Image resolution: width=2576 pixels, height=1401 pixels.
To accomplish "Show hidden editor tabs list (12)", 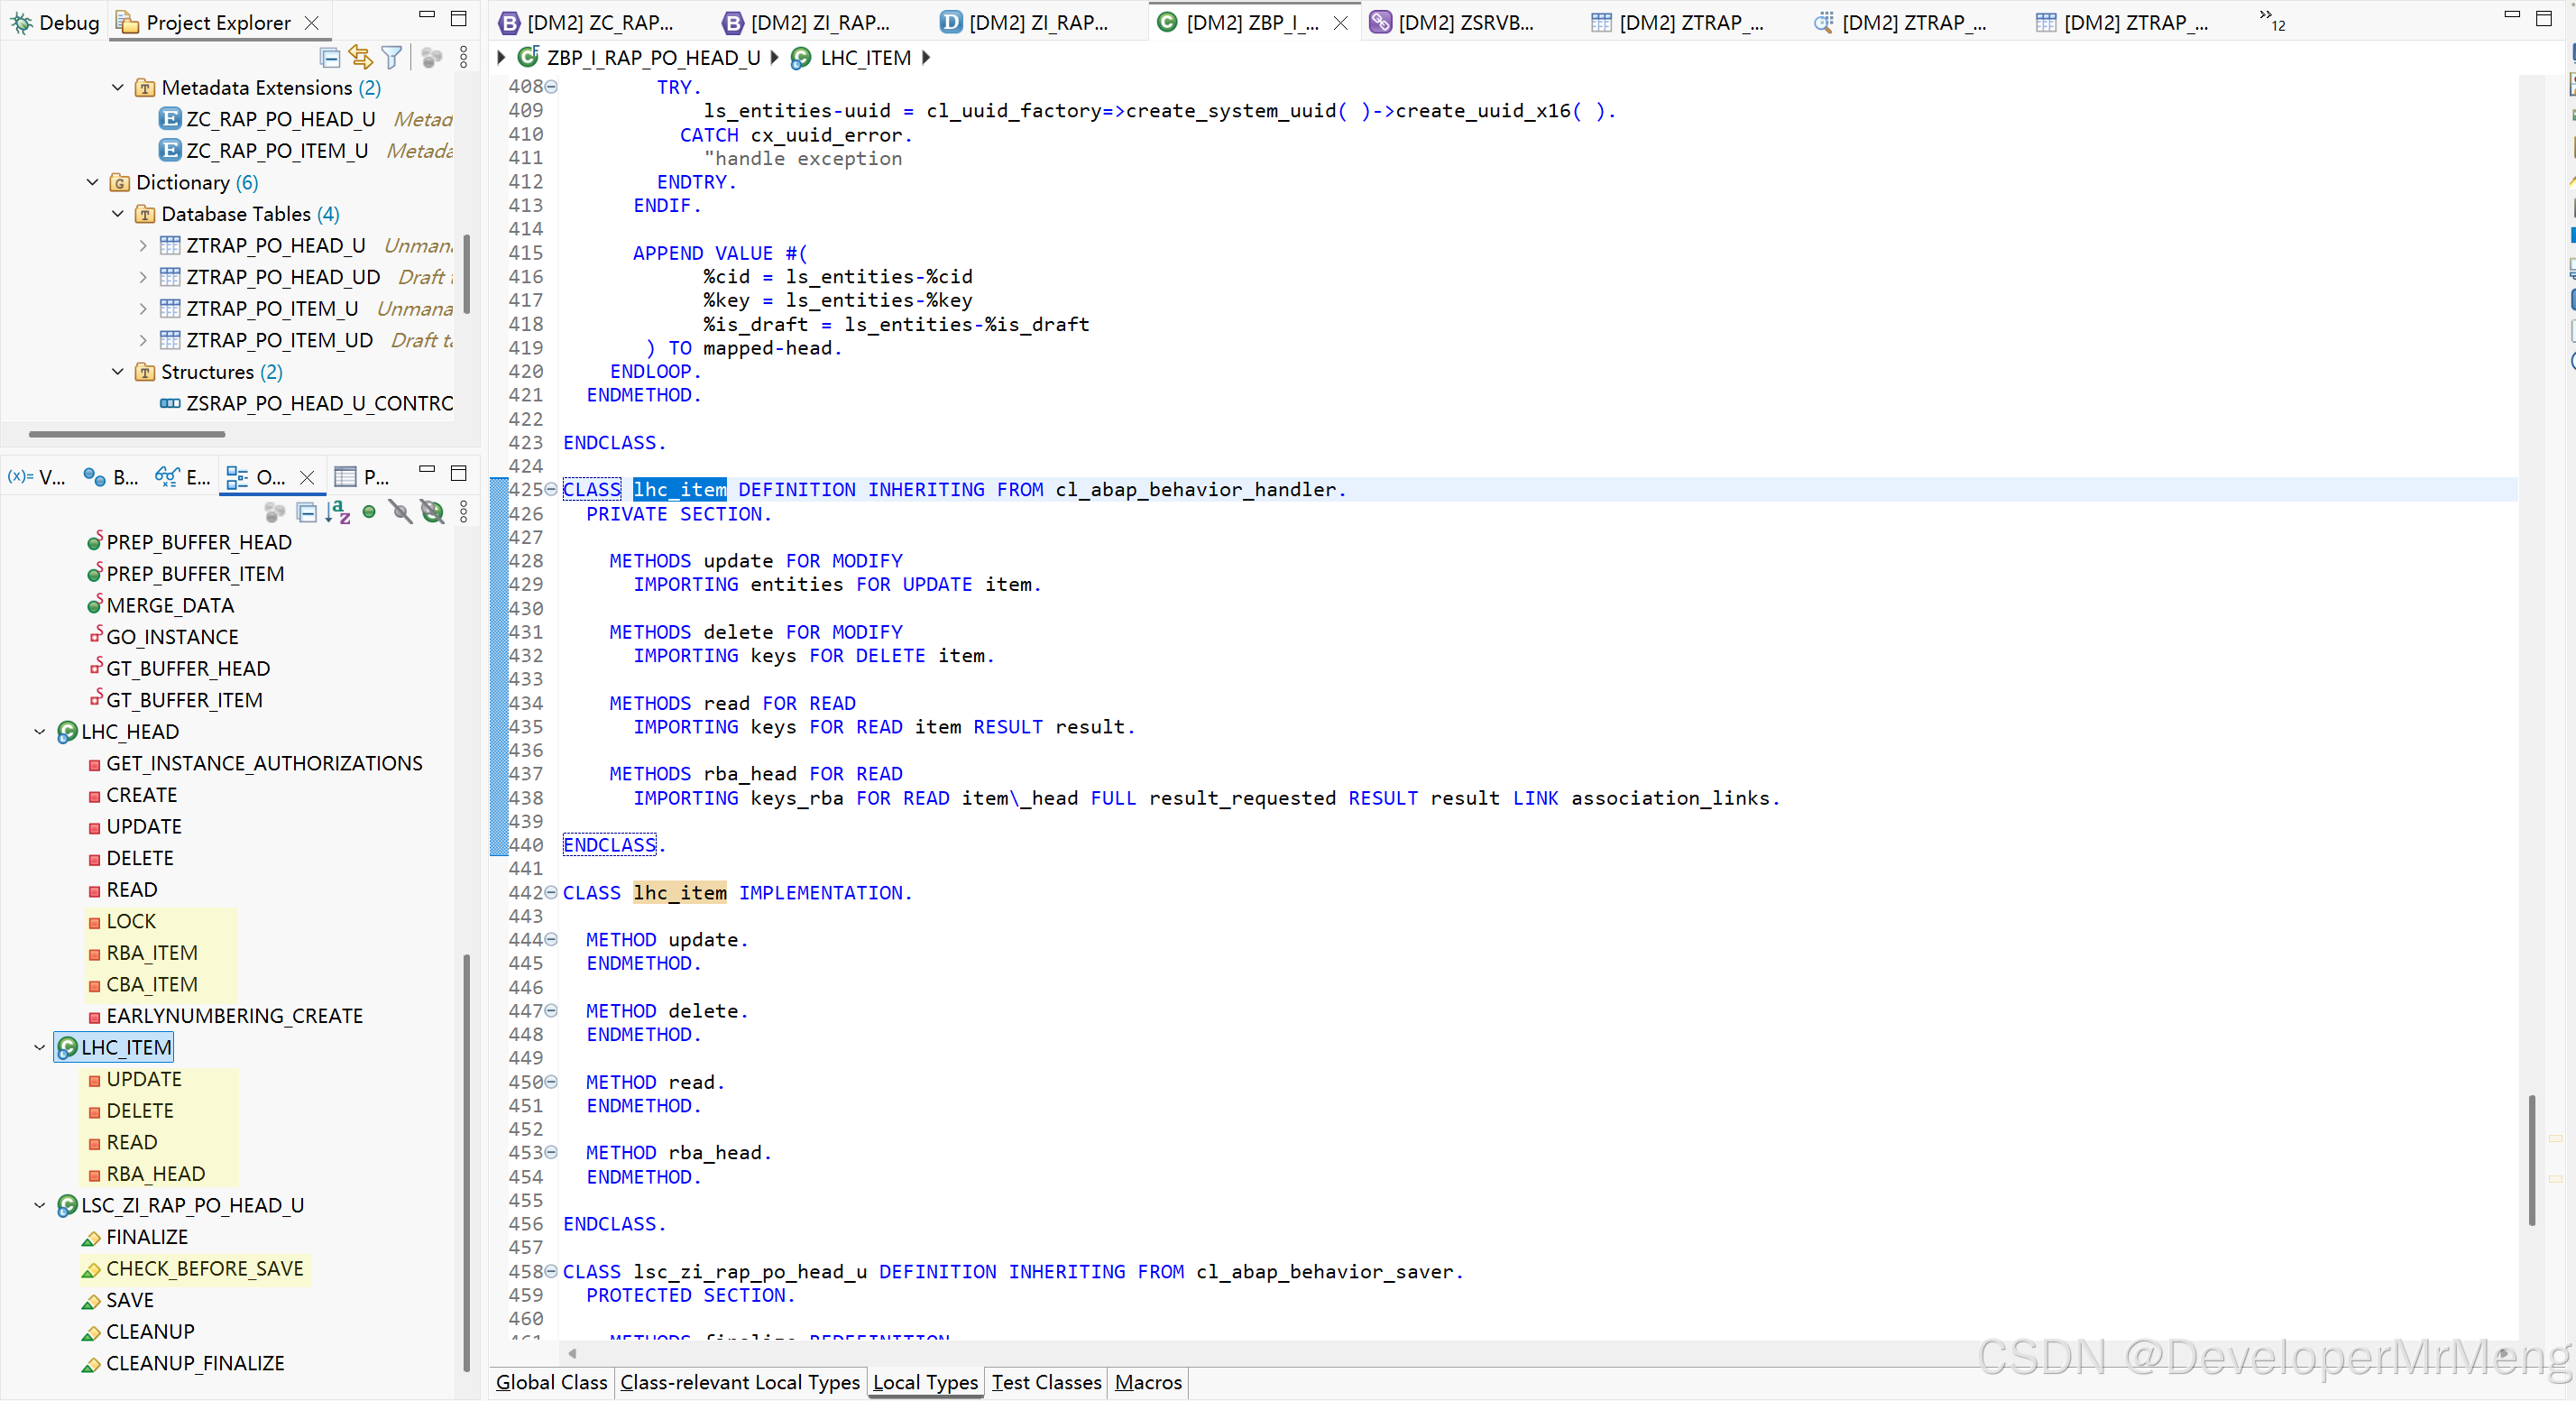I will 2271,20.
